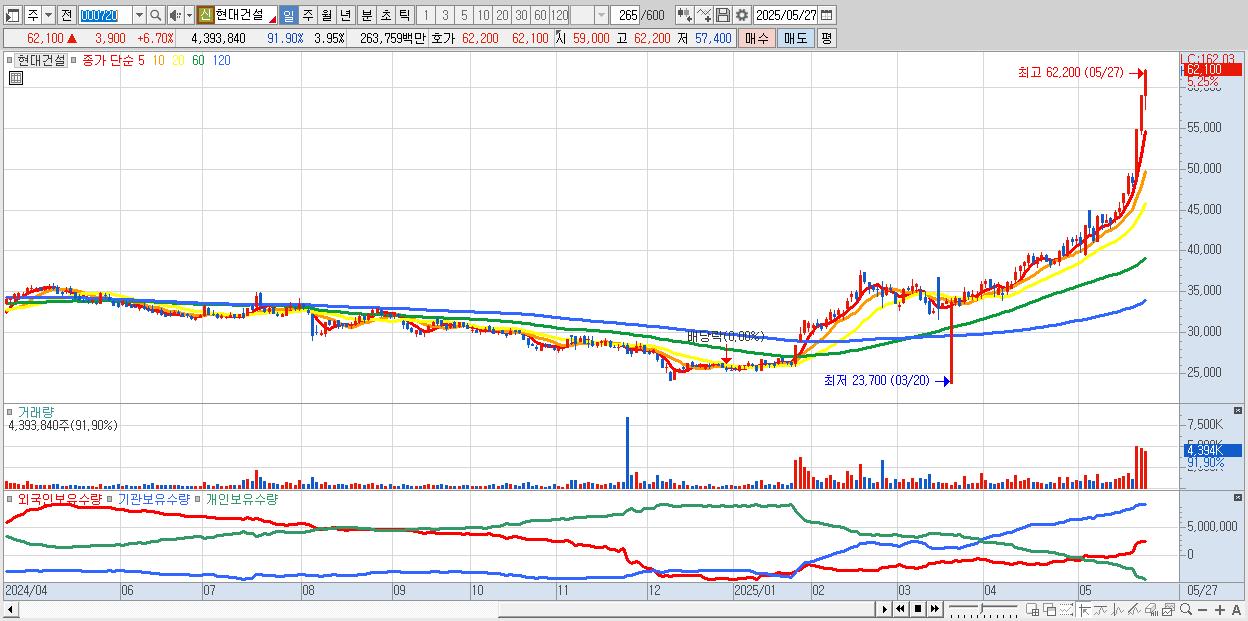The image size is (1248, 621).
Task: Click the speaker sound icon in toolbar
Action: (175, 15)
